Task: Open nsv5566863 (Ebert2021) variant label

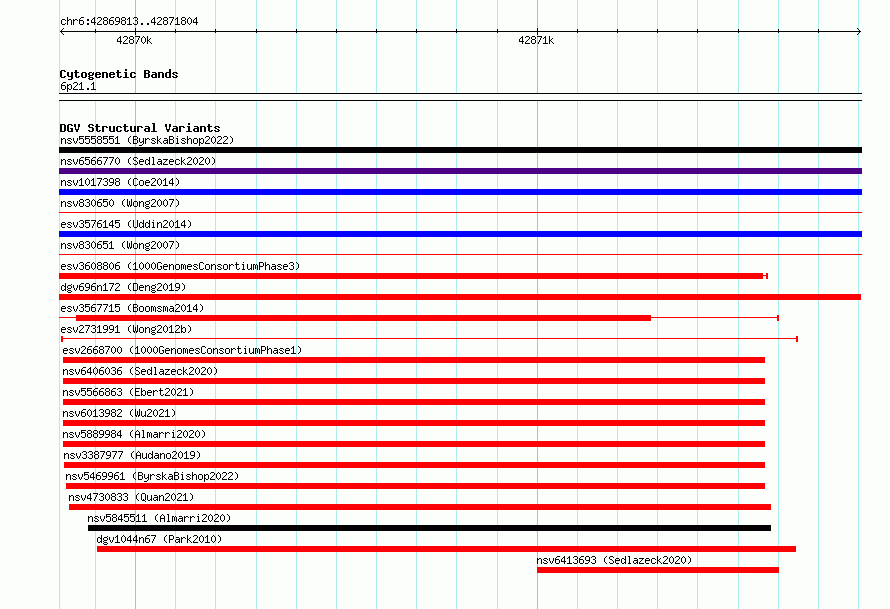Action: (x=128, y=392)
